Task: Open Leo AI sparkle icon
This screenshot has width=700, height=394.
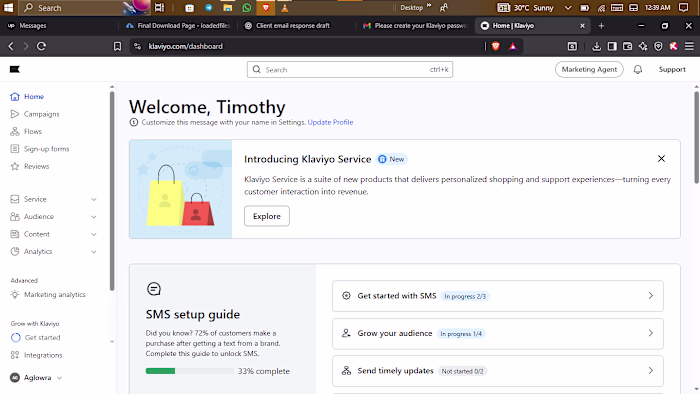Action: pyautogui.click(x=643, y=46)
